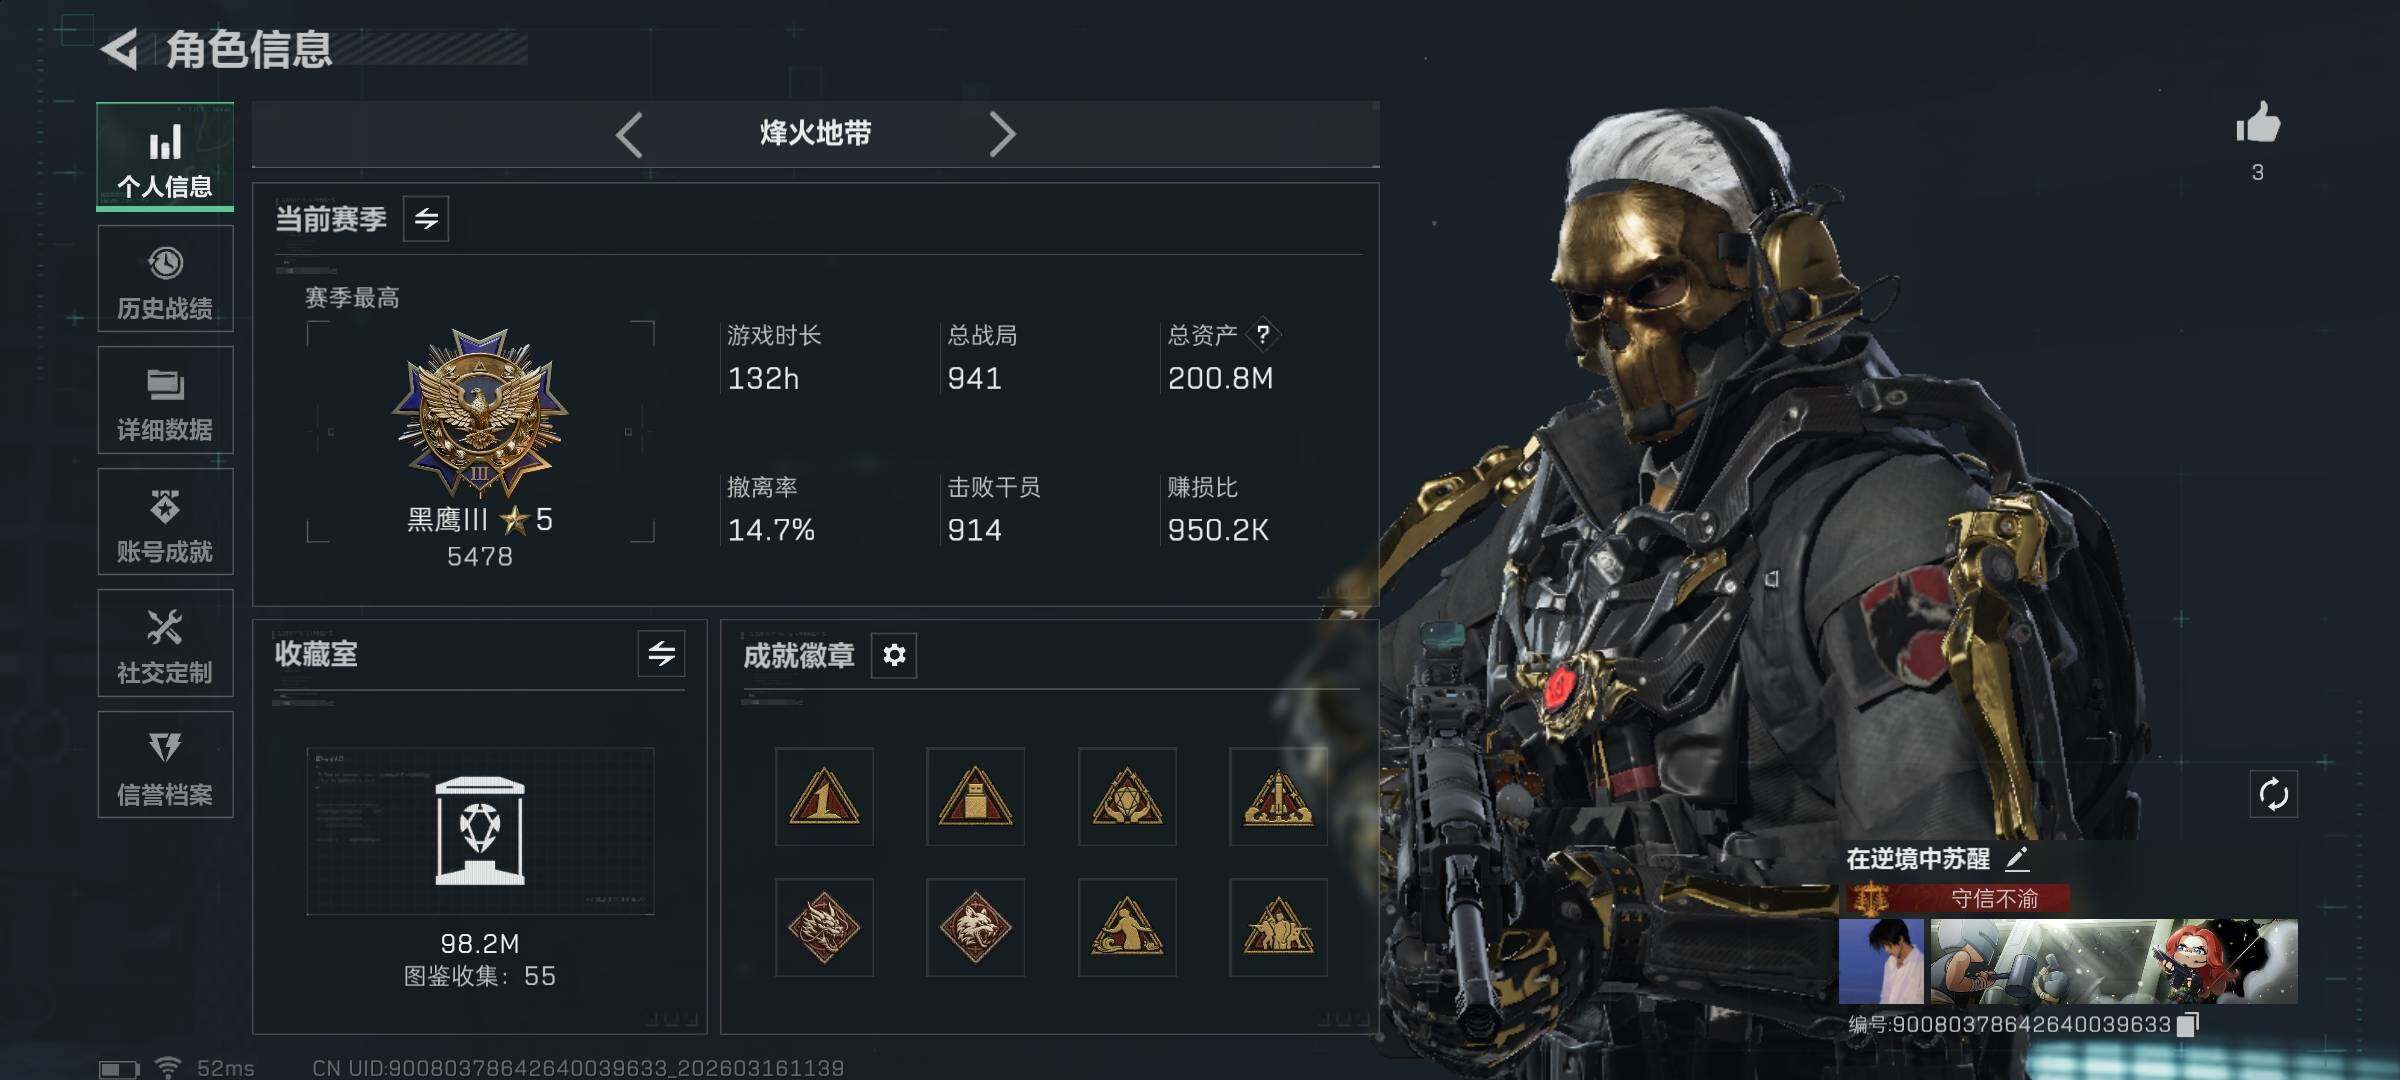Open achievement badge (成就徽章) settings gear
The height and width of the screenshot is (1080, 2400).
click(894, 655)
